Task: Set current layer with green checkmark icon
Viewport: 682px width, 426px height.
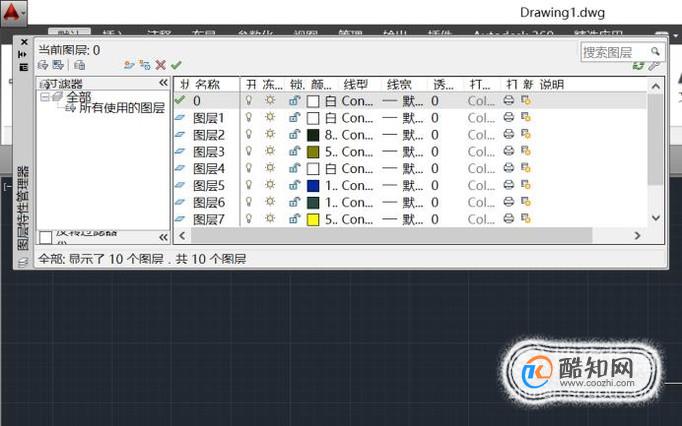Action: coord(176,65)
